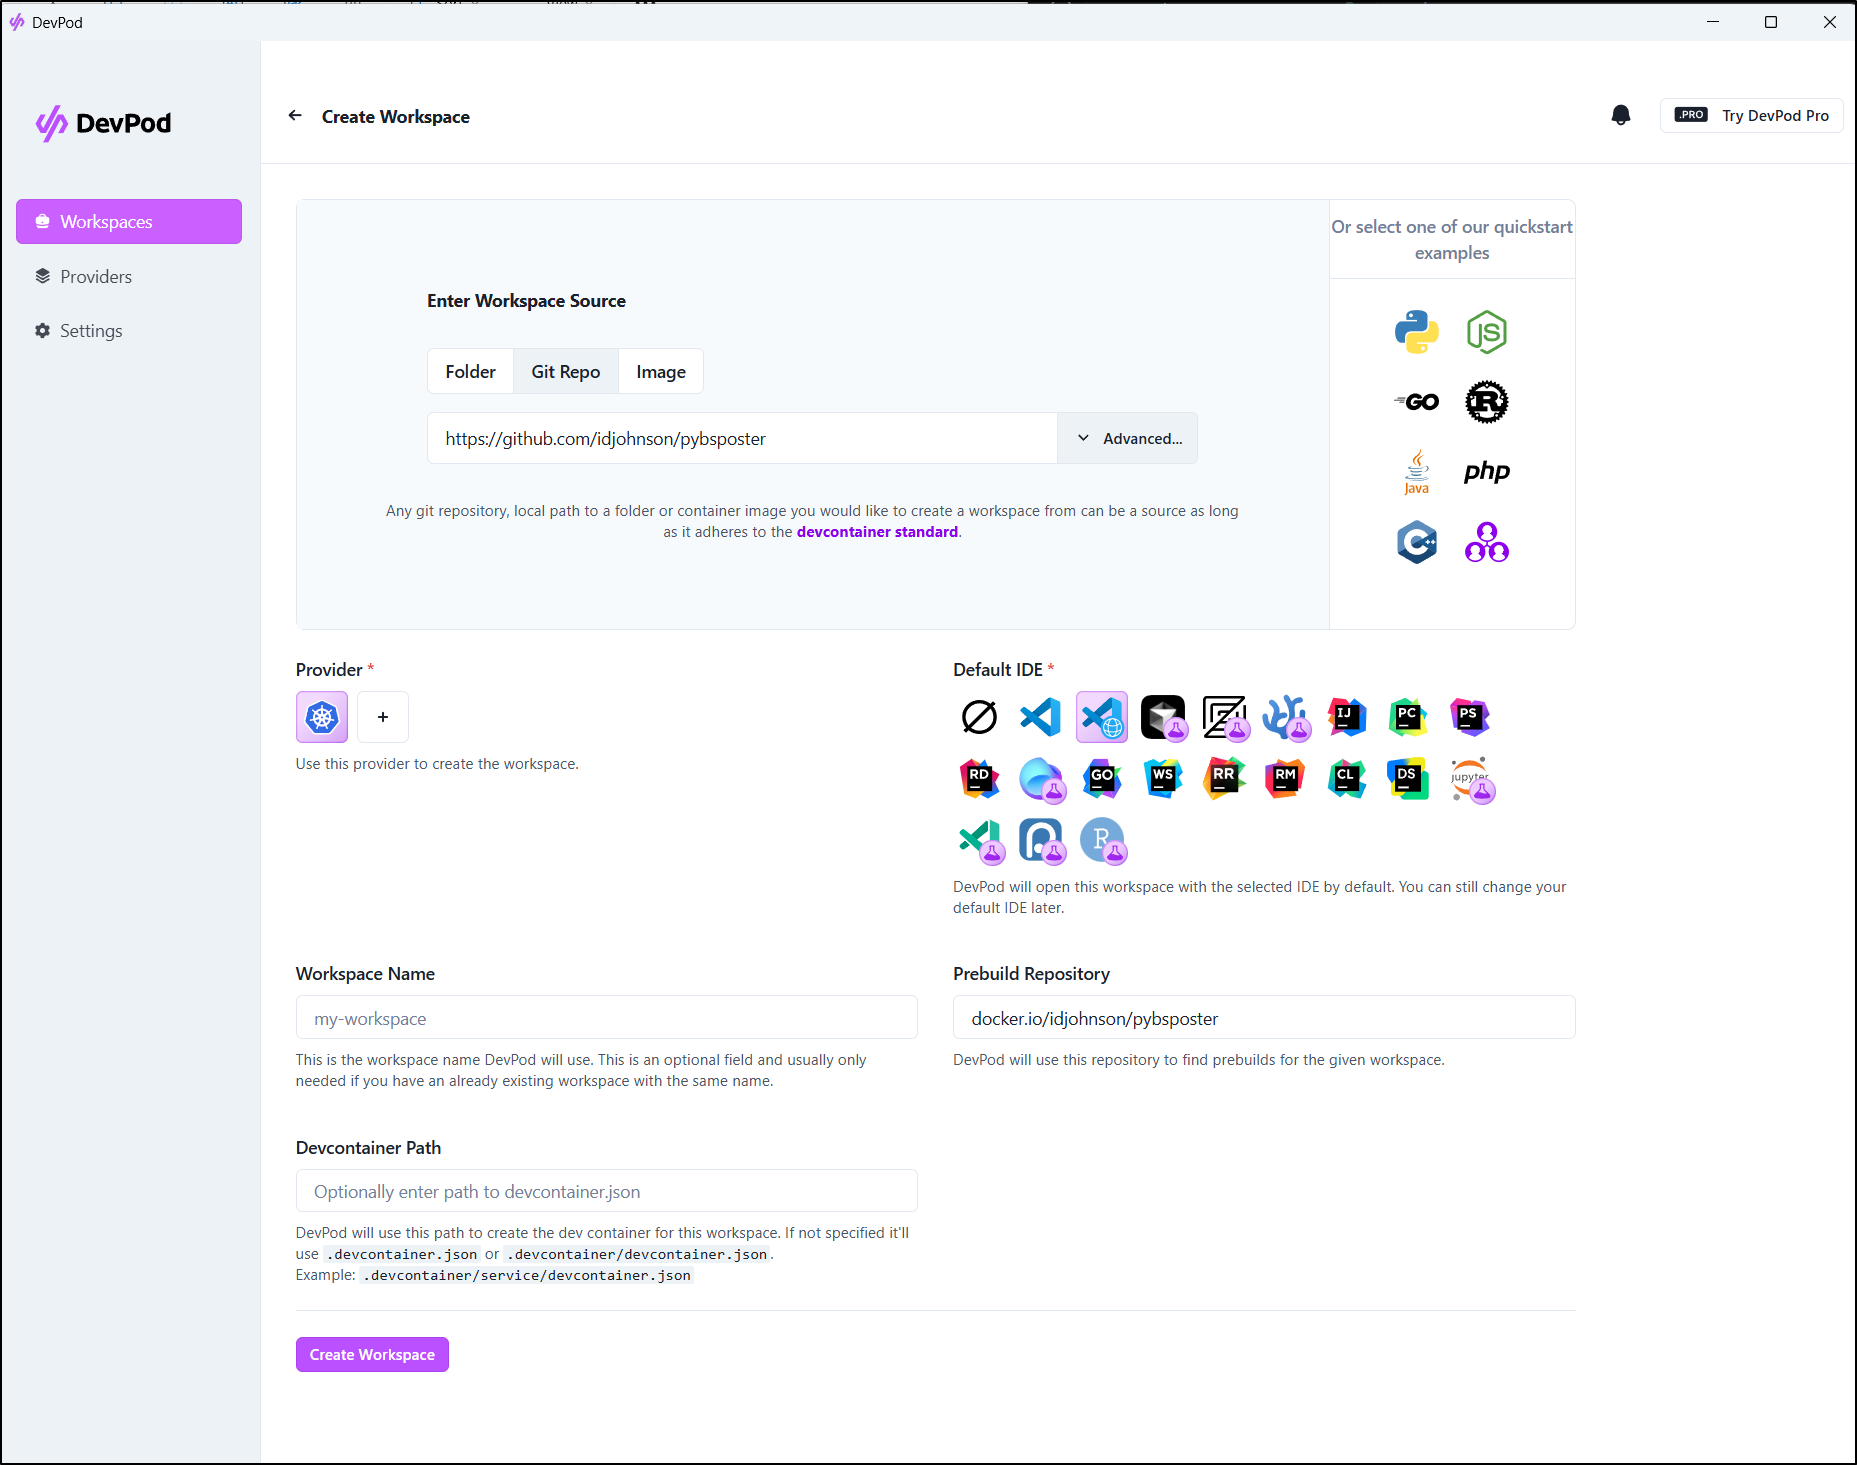Click Try DevPod Pro button
Image resolution: width=1857 pixels, height=1465 pixels.
(x=1752, y=115)
